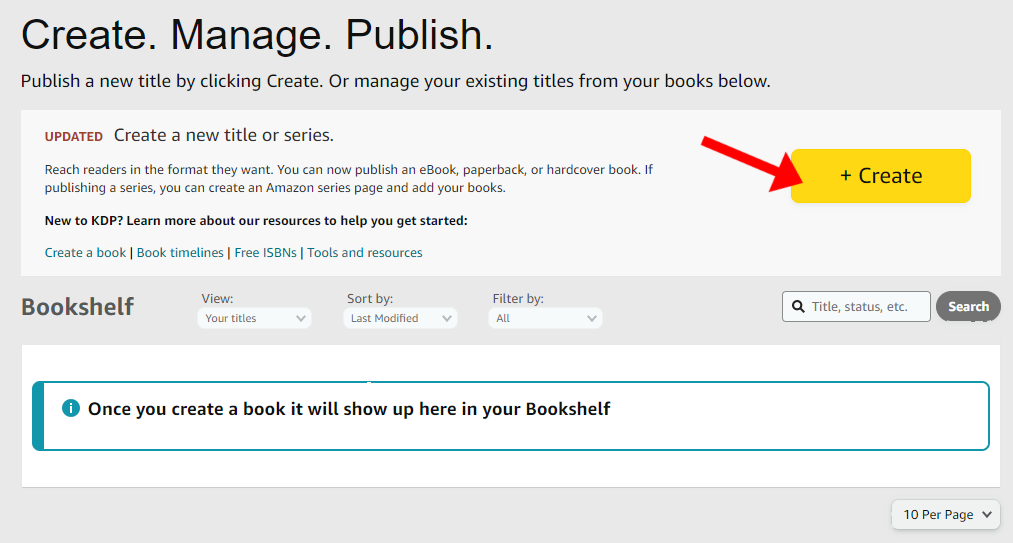
Task: Click 'Create a new title or series.' text
Action: point(224,135)
